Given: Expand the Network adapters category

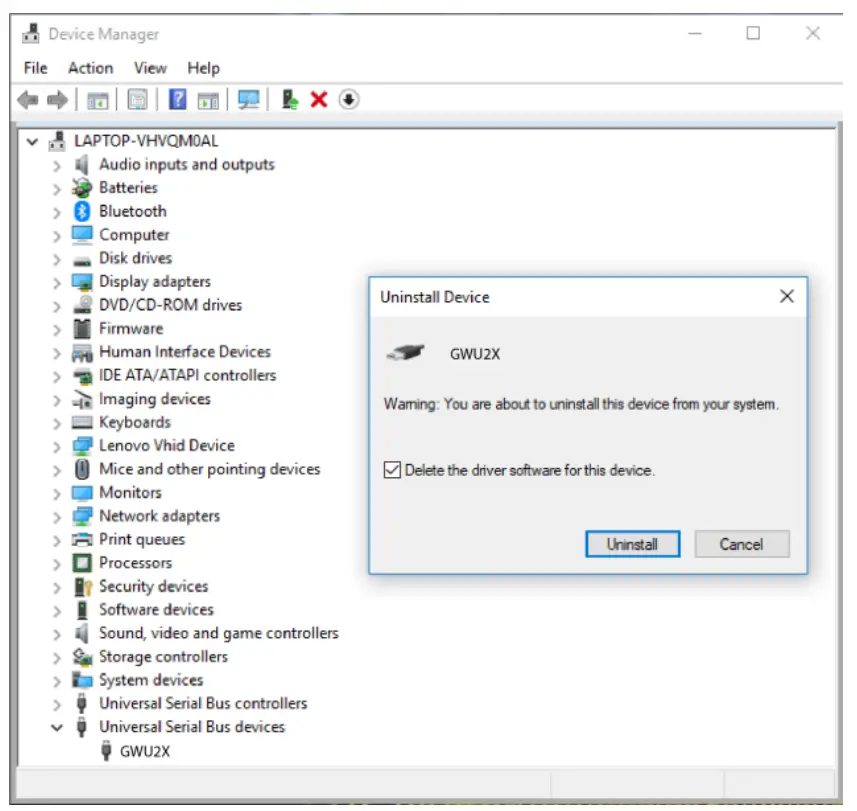Looking at the screenshot, I should (57, 516).
